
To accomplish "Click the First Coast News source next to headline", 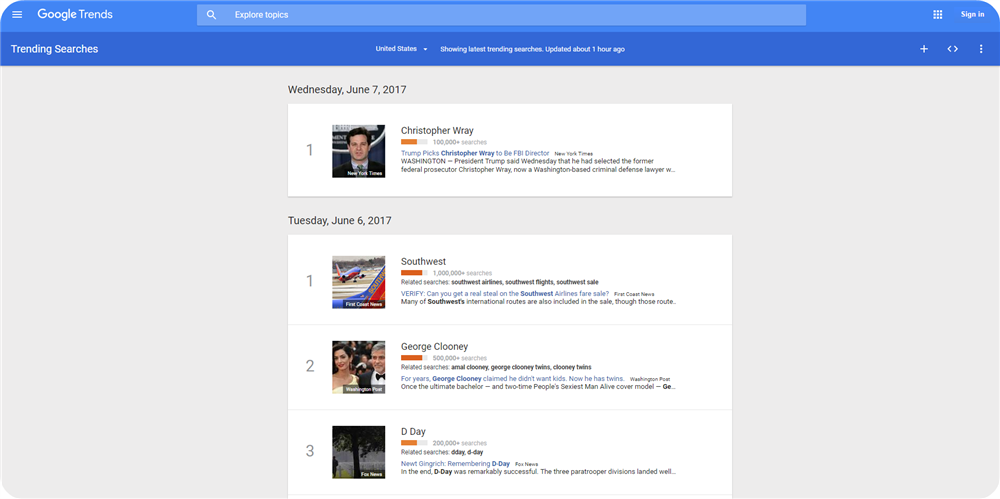I will [x=634, y=294].
